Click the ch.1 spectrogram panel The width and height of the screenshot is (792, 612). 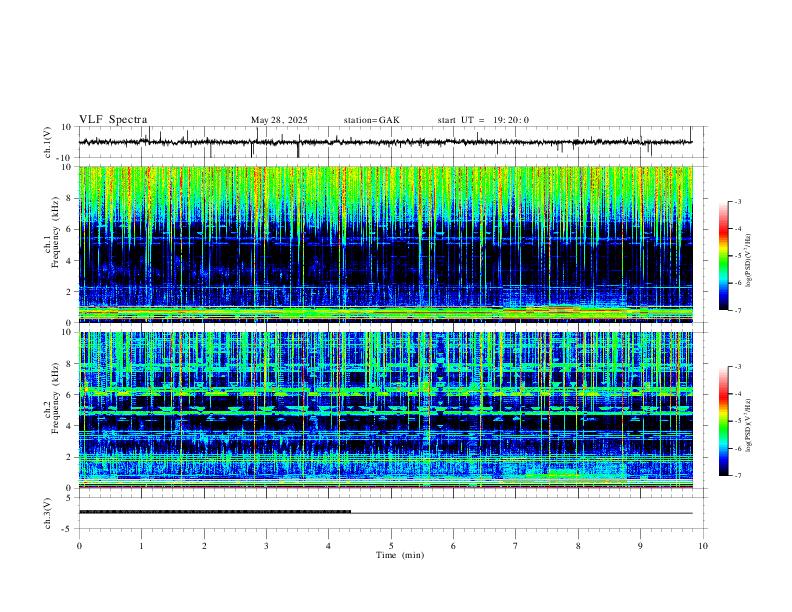coord(386,244)
